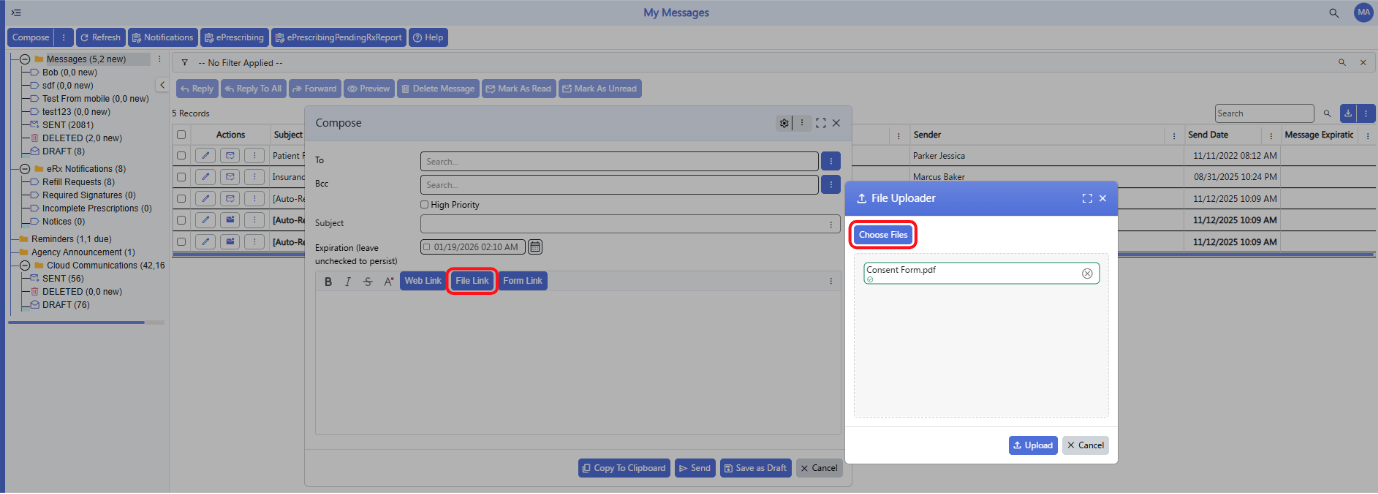Click Web Link button in Compose
1378x494 pixels.
423,281
